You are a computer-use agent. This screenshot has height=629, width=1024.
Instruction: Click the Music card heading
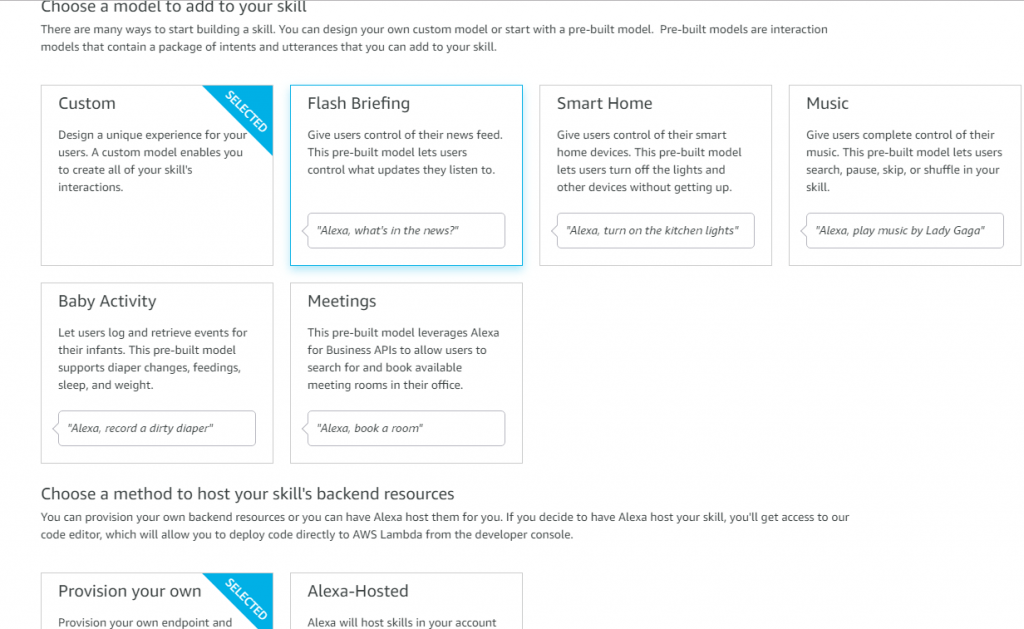click(827, 103)
